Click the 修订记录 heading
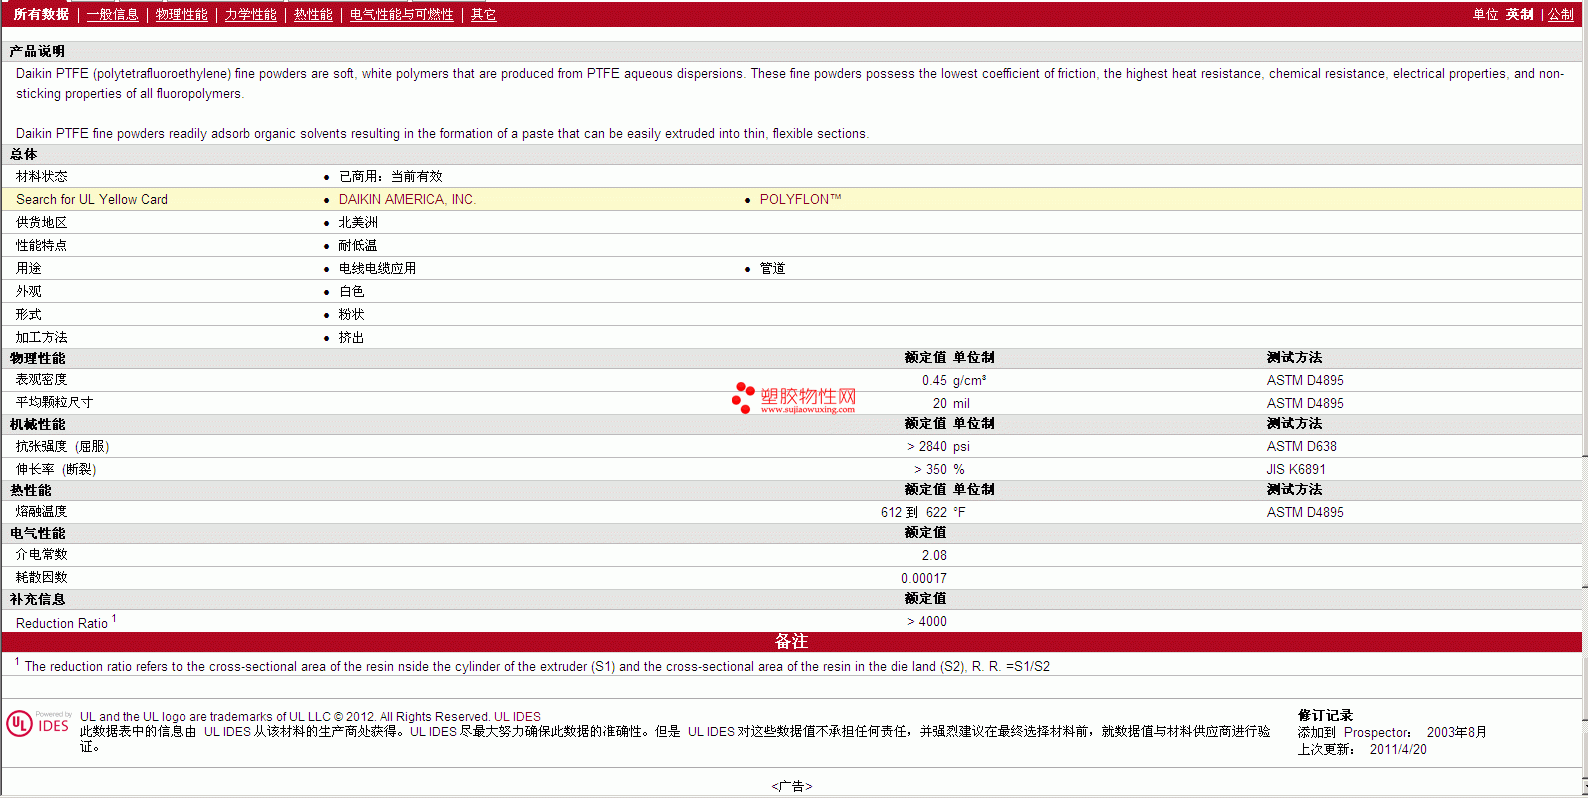The width and height of the screenshot is (1588, 798). pos(1325,715)
